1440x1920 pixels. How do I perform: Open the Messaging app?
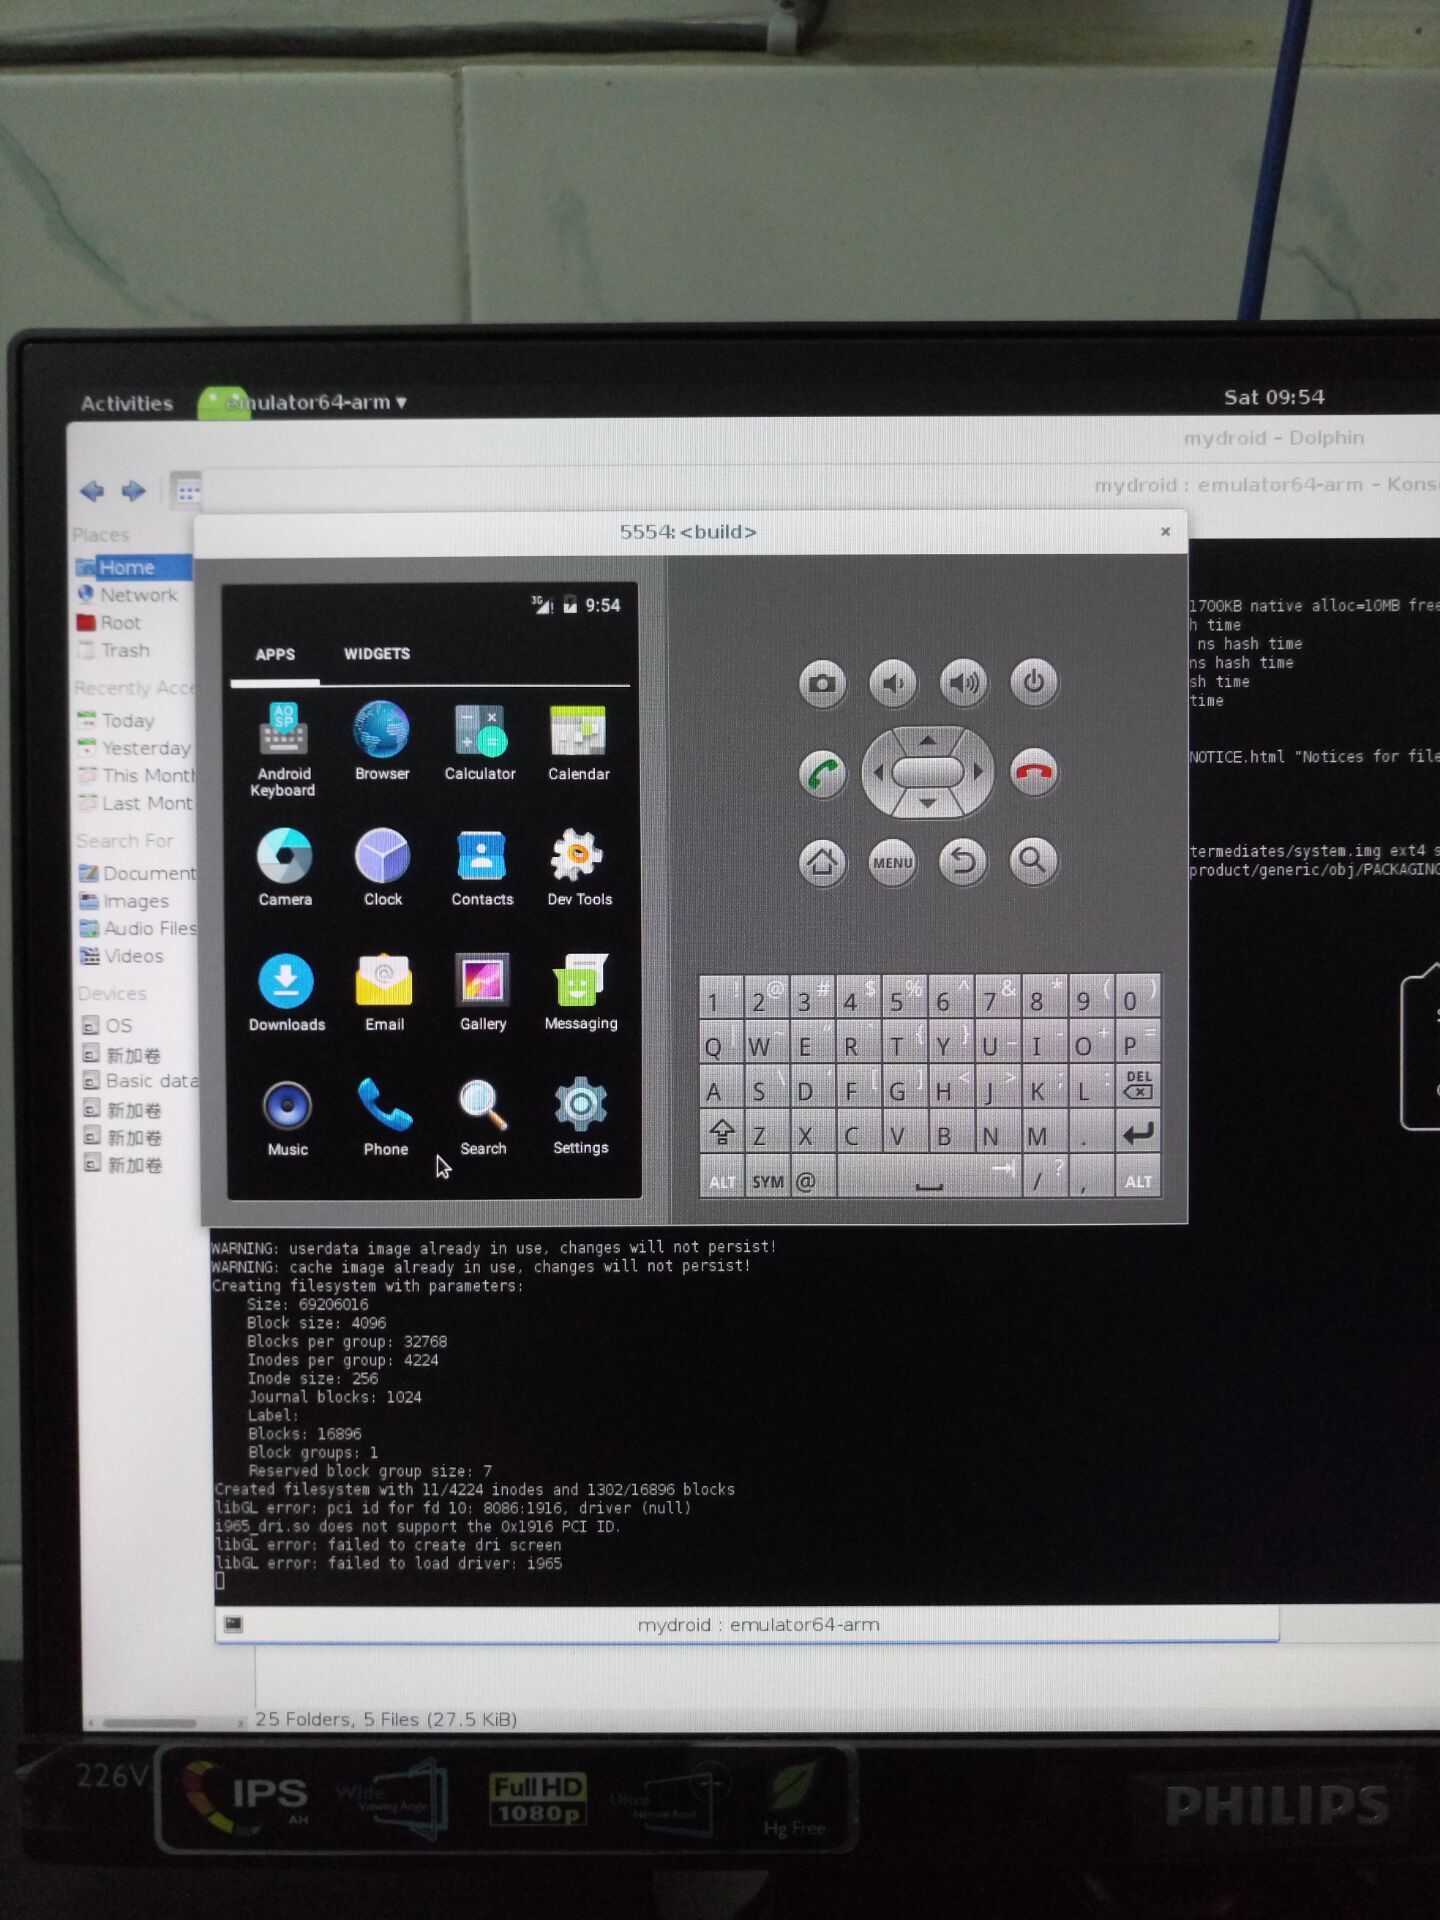(x=580, y=991)
